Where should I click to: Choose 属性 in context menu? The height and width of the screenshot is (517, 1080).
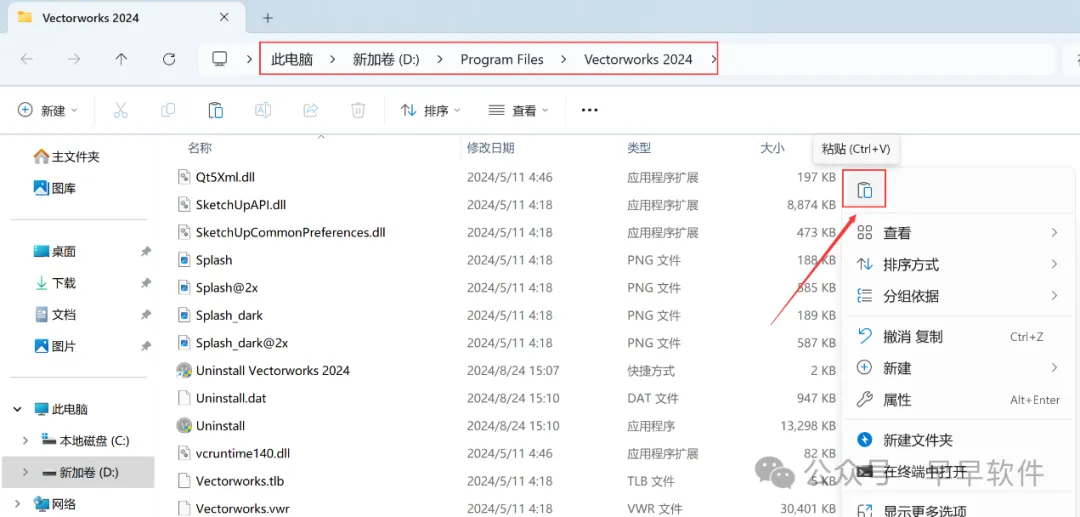[x=957, y=400]
